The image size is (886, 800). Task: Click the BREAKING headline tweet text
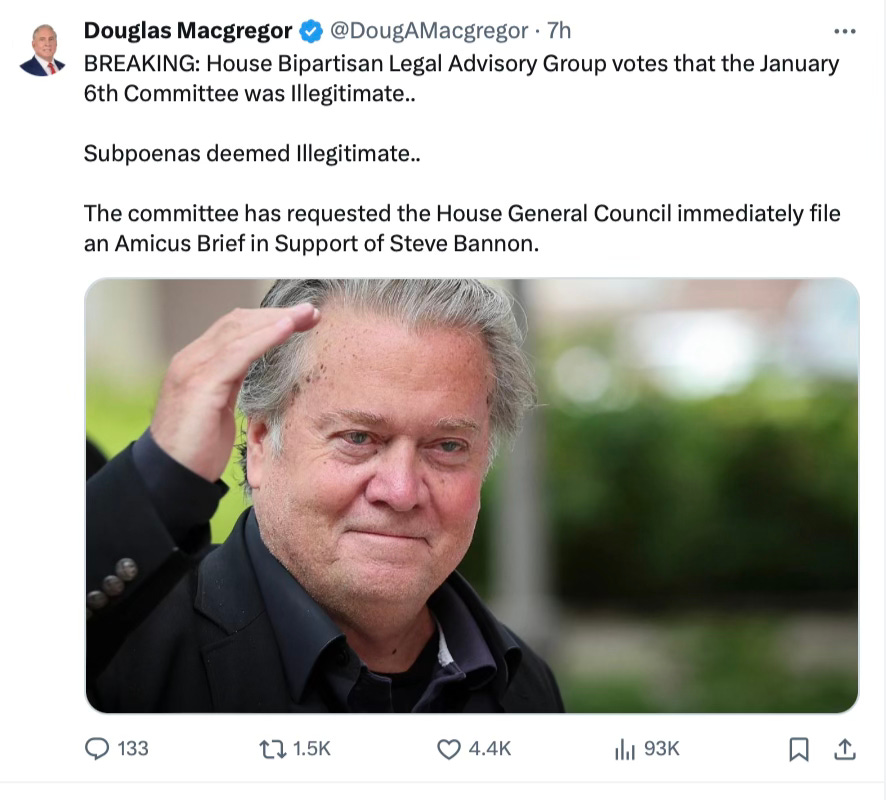point(461,79)
